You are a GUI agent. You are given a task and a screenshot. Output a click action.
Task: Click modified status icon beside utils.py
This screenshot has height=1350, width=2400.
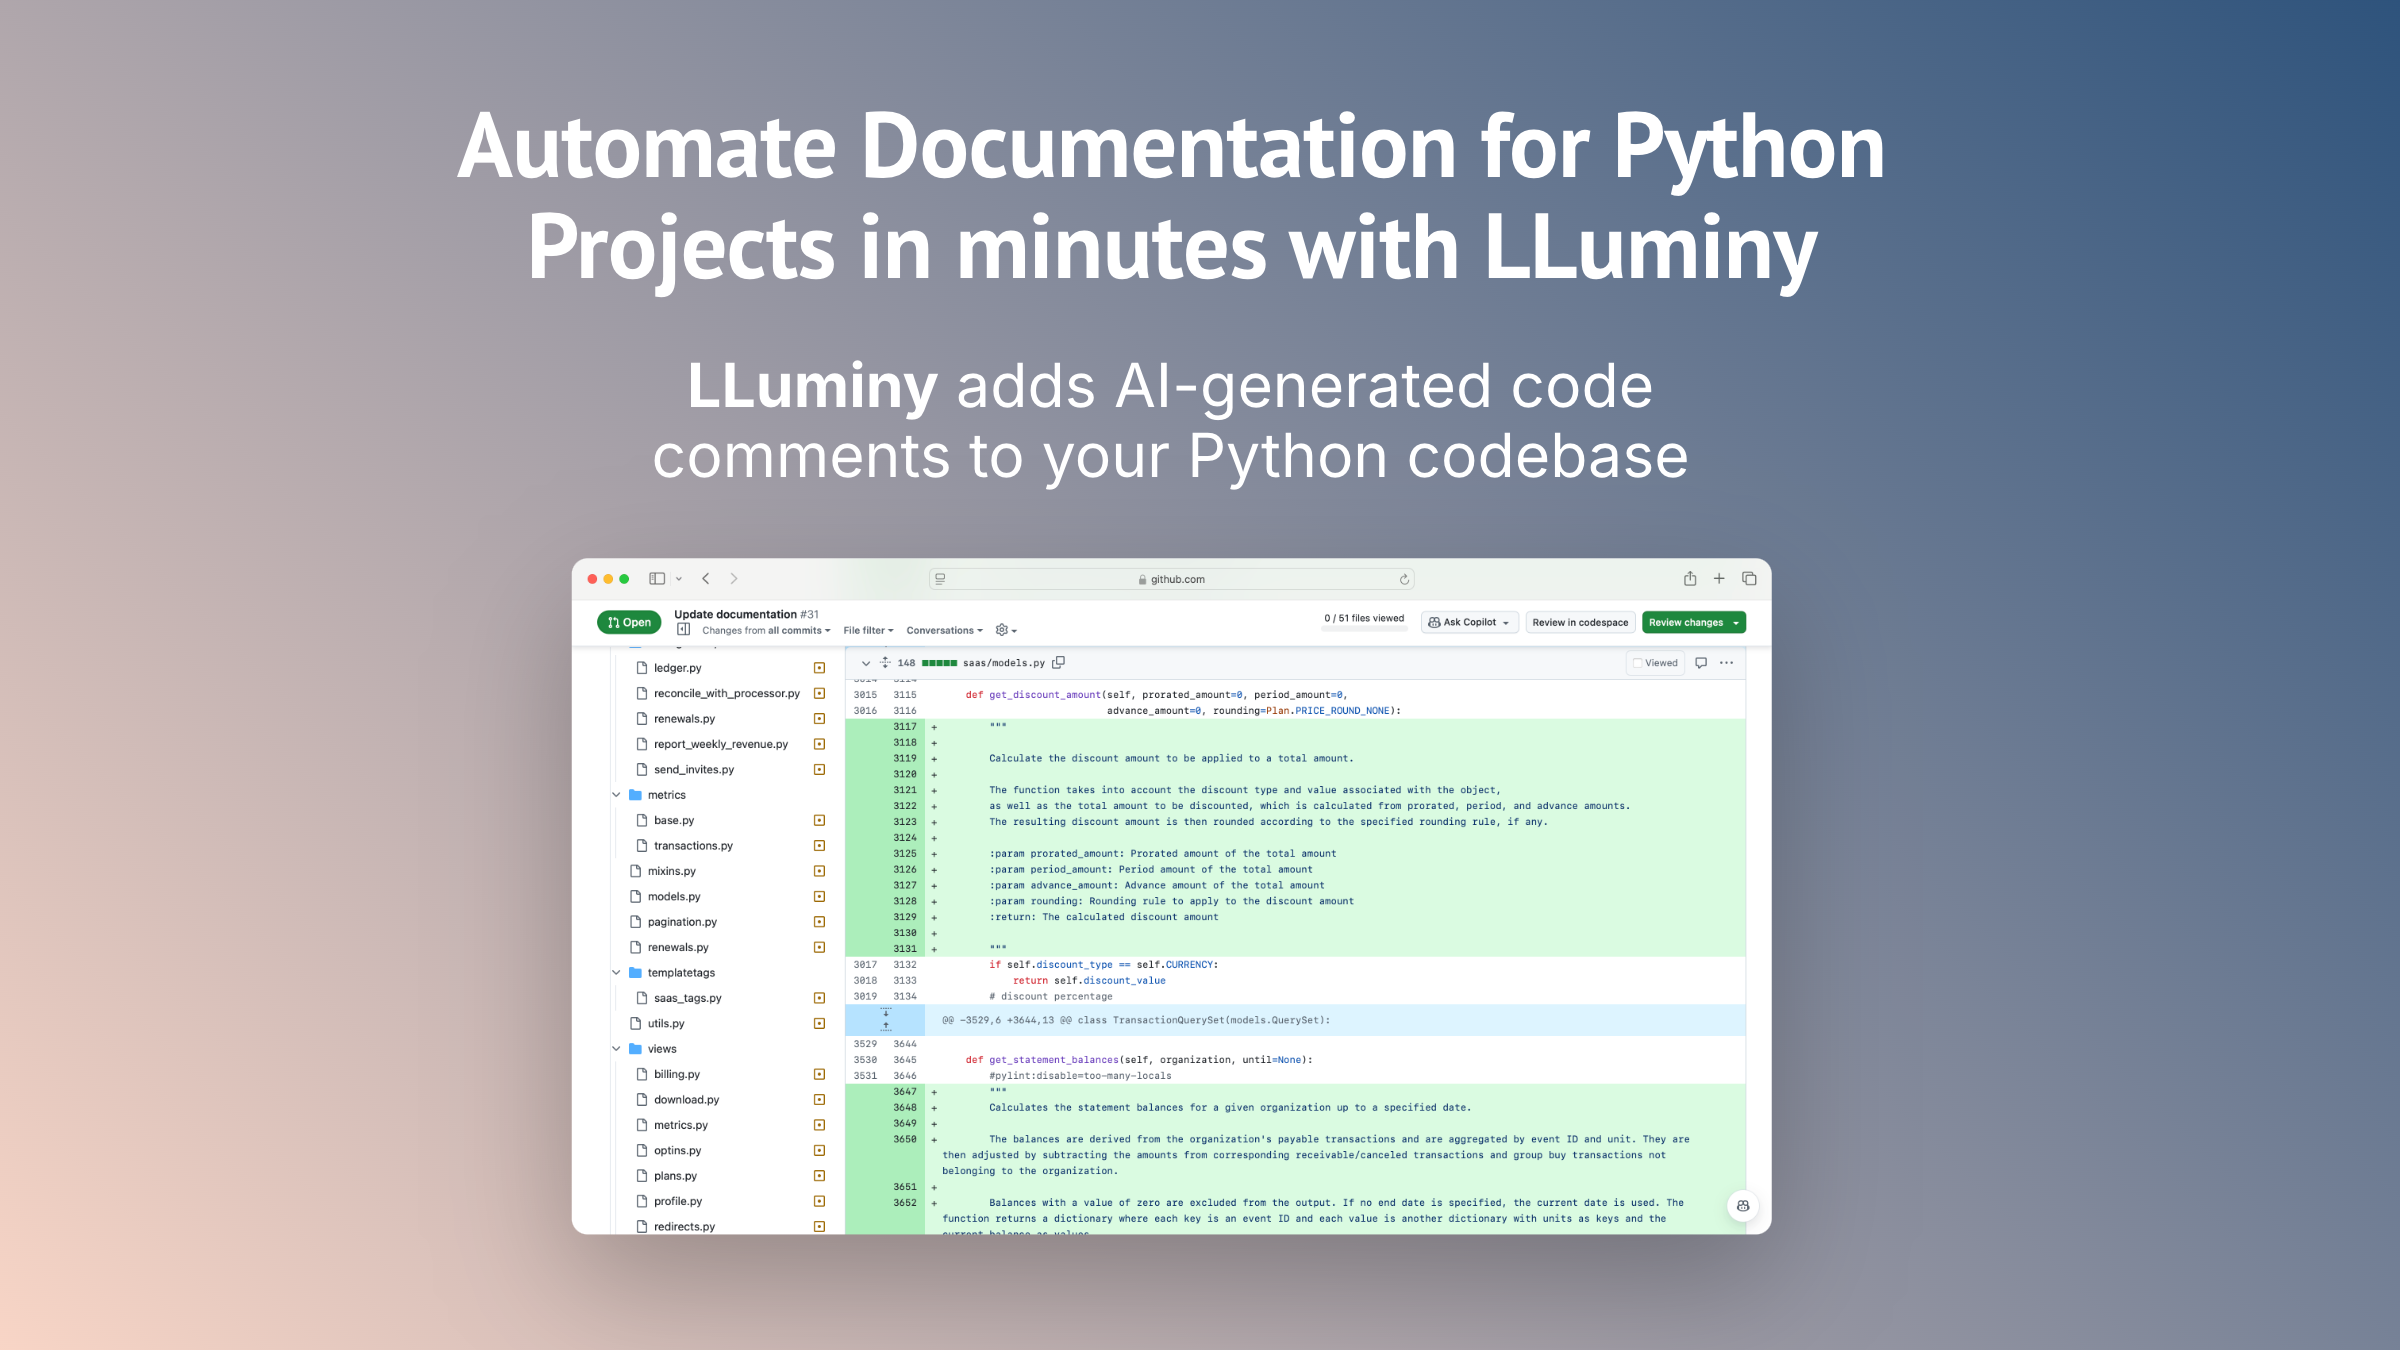click(819, 1023)
